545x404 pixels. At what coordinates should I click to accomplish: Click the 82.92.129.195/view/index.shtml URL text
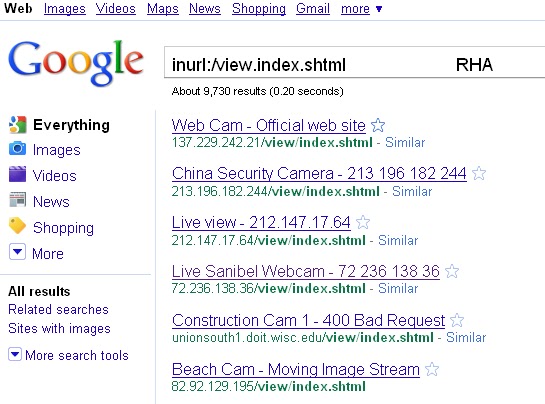tap(269, 387)
